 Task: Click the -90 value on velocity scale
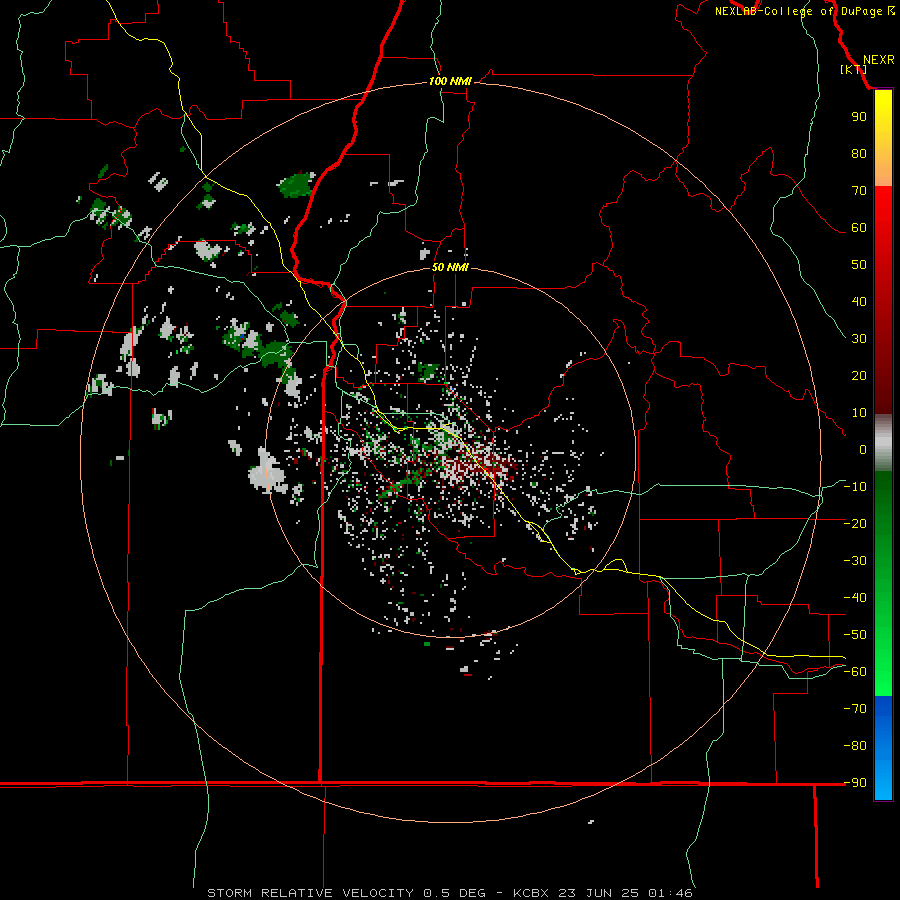point(855,782)
